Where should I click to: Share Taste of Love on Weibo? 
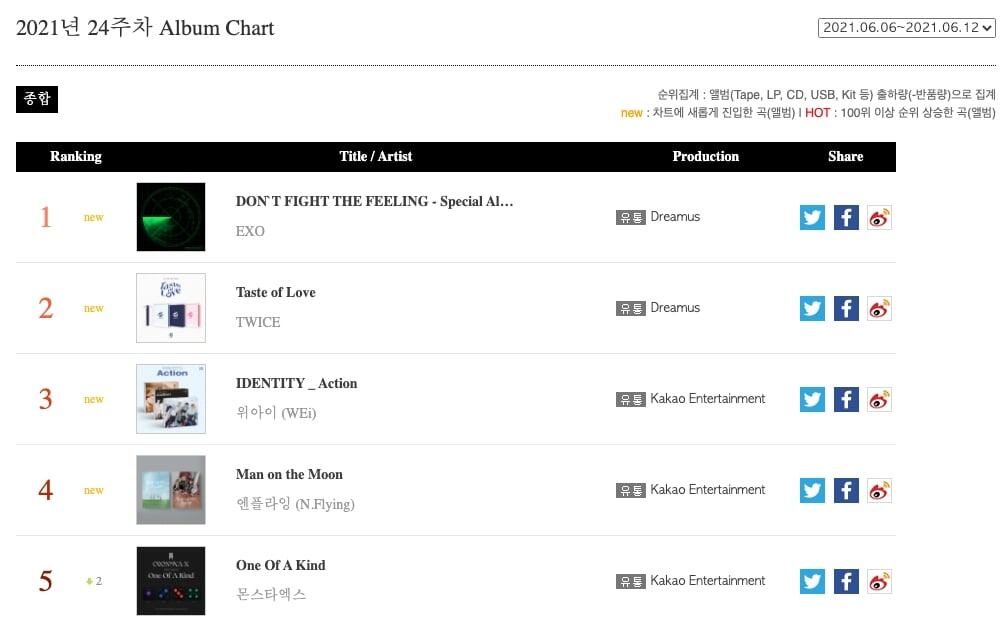(879, 308)
